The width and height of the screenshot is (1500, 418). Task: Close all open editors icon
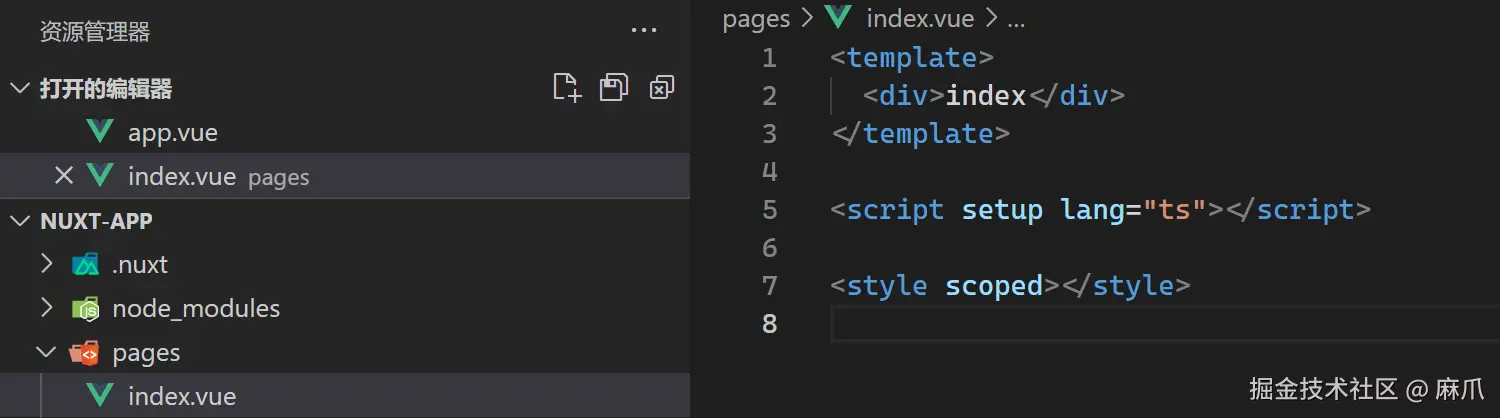tap(661, 88)
